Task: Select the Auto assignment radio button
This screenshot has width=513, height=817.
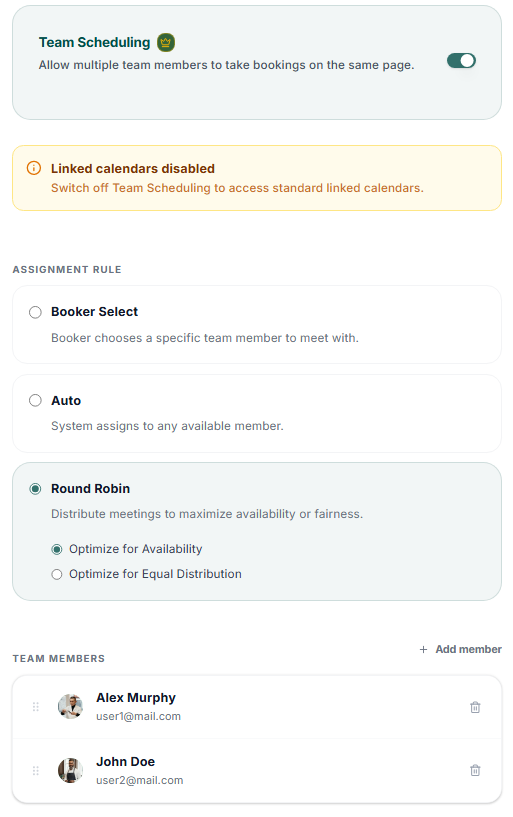Action: click(35, 401)
